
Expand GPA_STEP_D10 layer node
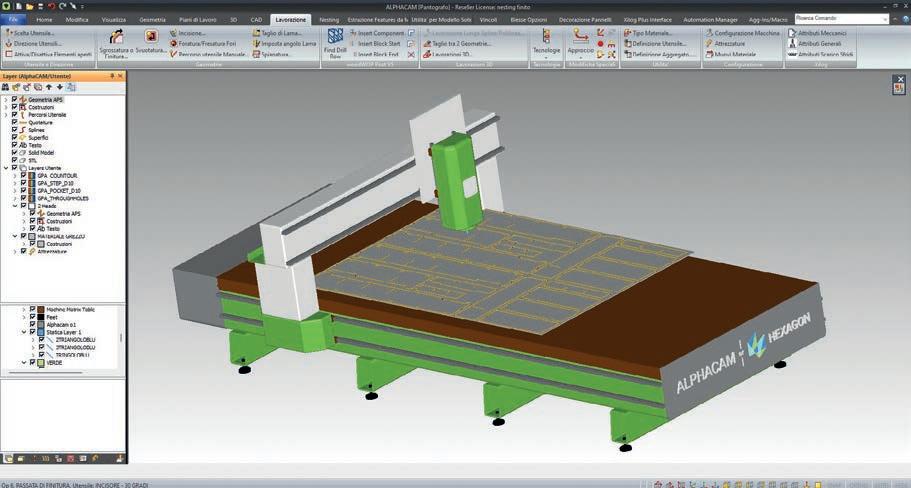[15, 183]
